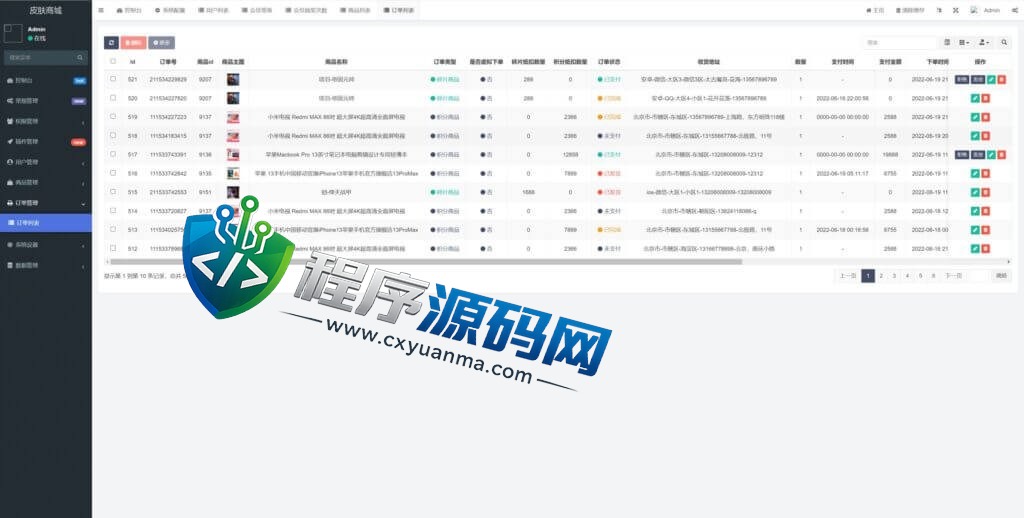Delete order row 517 with red trash icon
Viewport: 1024px width, 518px height.
tap(1002, 155)
